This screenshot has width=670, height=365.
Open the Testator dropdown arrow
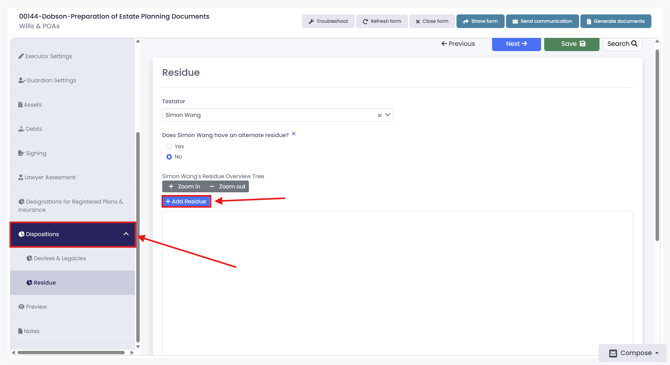388,115
